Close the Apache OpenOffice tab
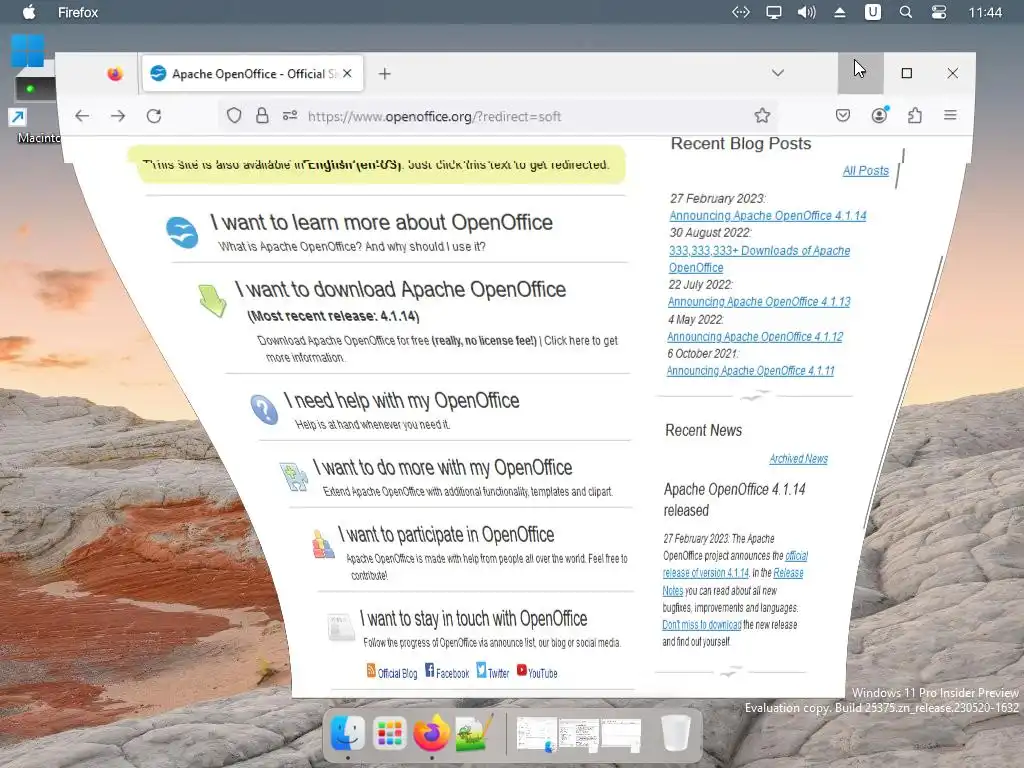1024x768 pixels. (347, 73)
